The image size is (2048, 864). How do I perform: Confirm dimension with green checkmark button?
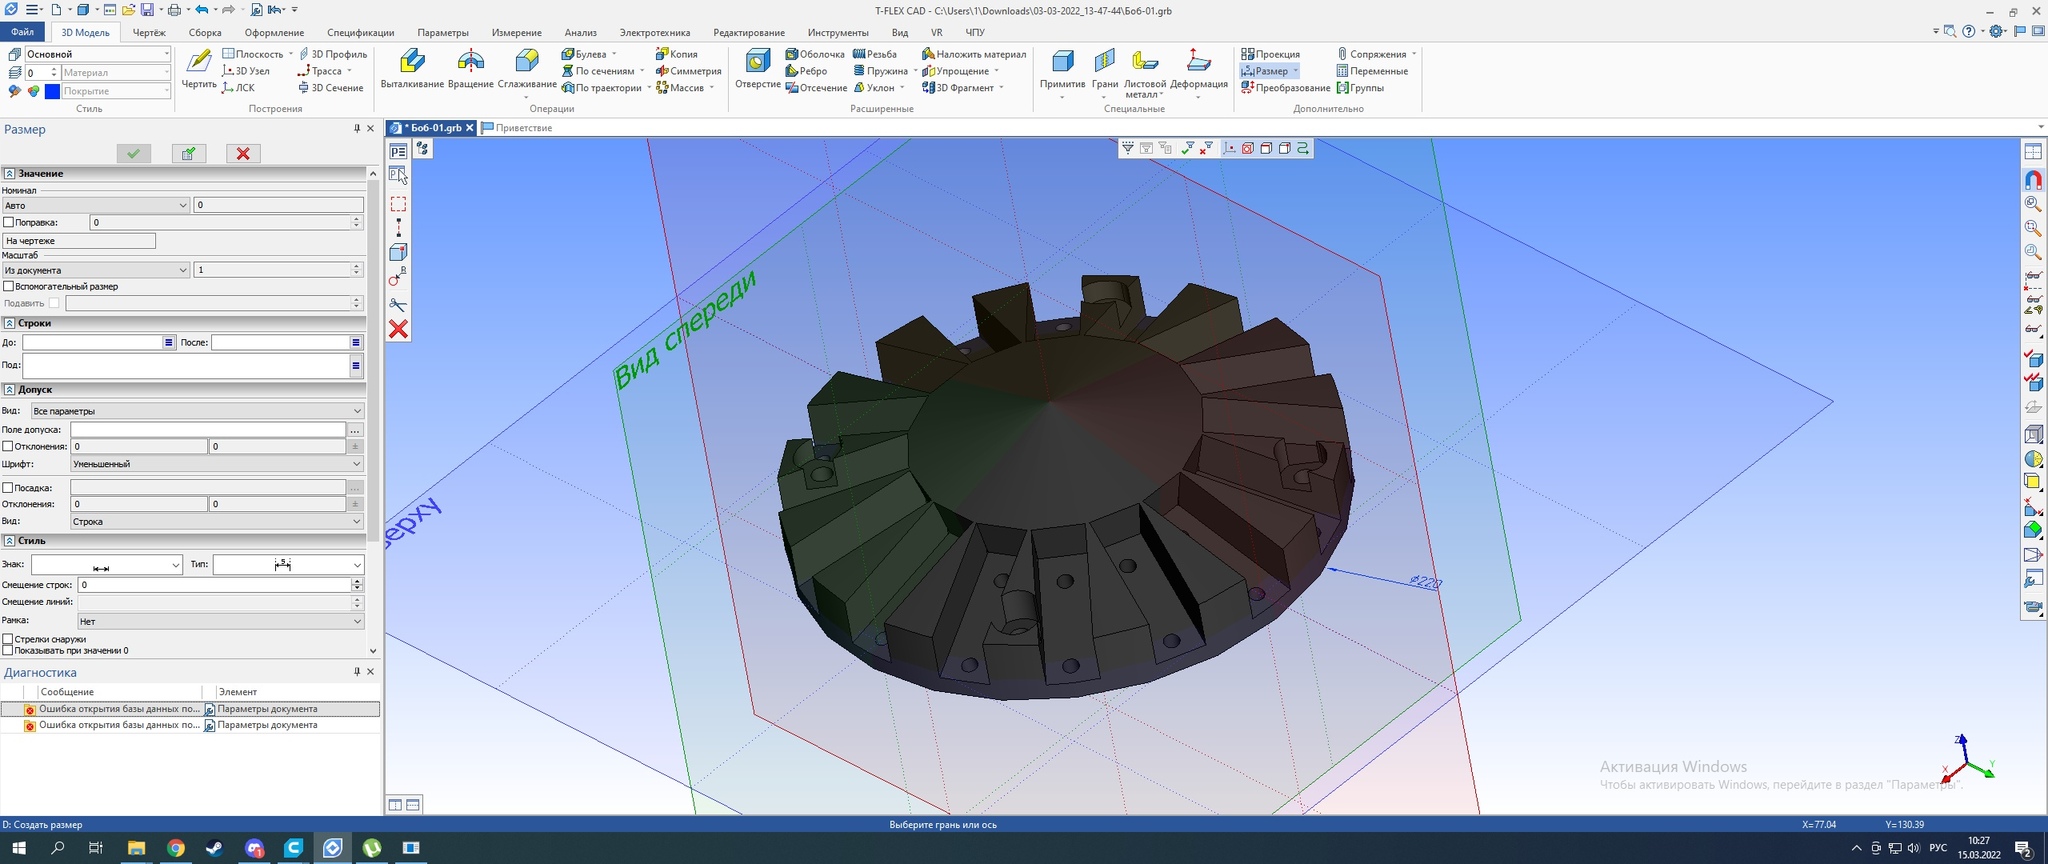tap(133, 153)
